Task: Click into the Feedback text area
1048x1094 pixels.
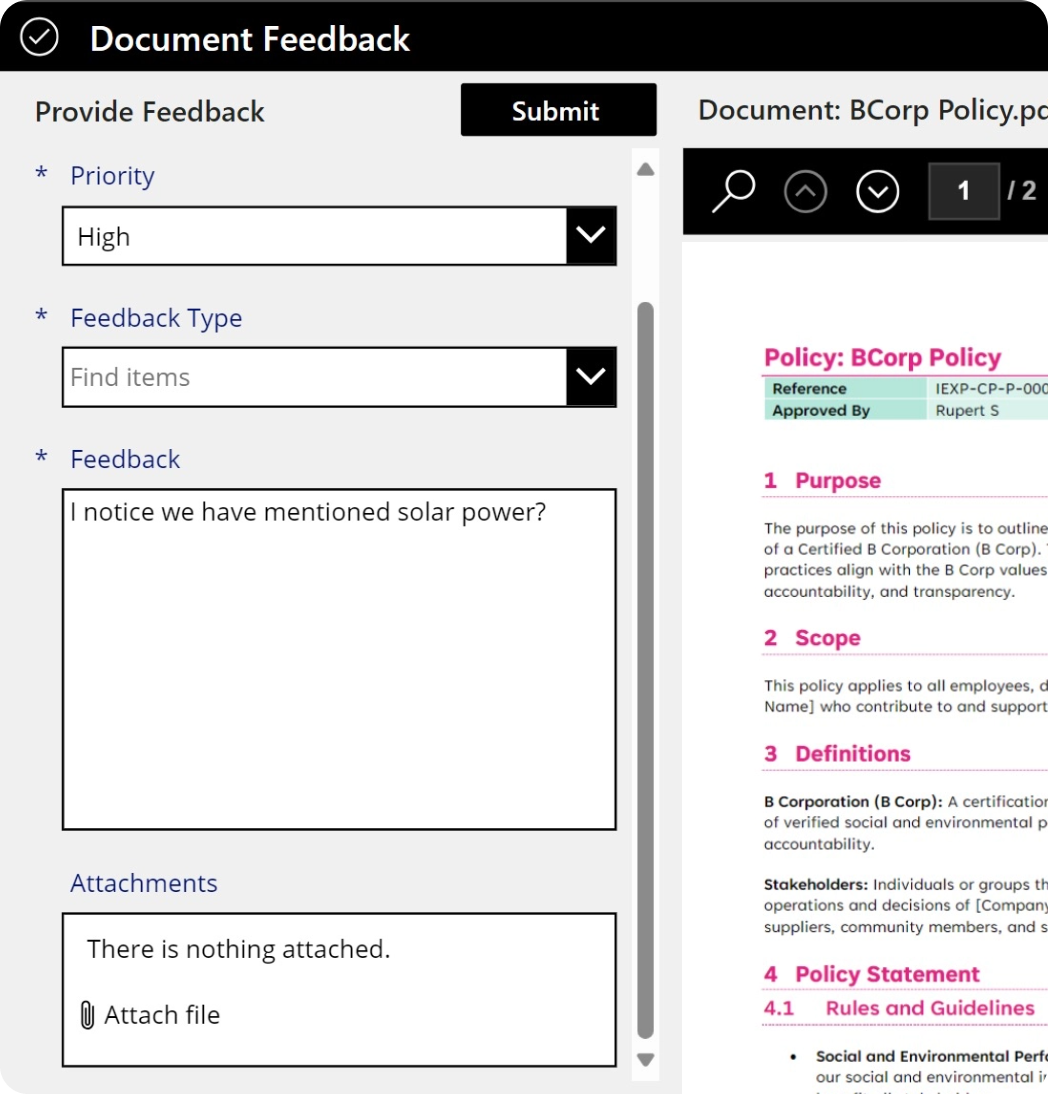Action: point(339,659)
